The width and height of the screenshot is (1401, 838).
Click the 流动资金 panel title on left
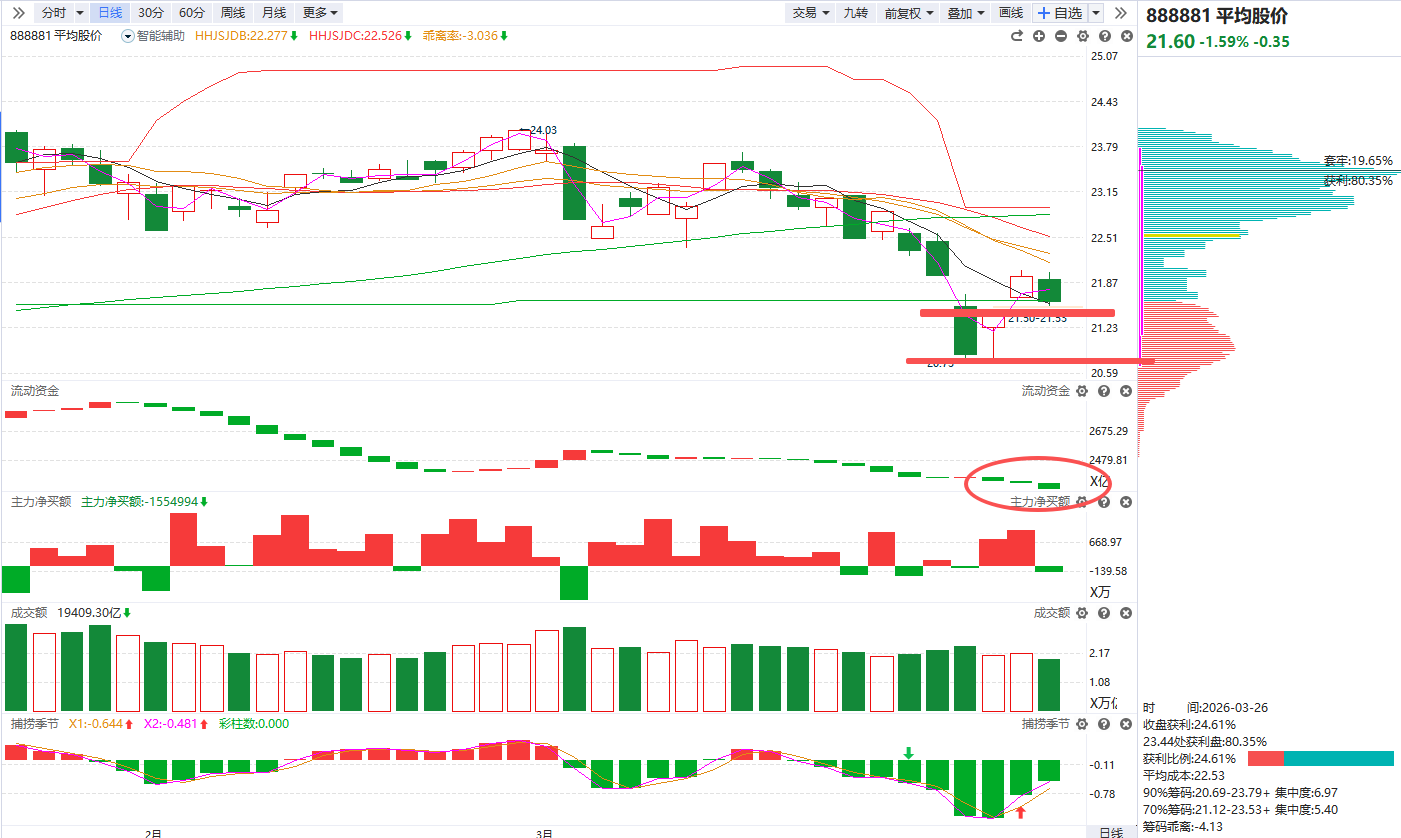[35, 390]
